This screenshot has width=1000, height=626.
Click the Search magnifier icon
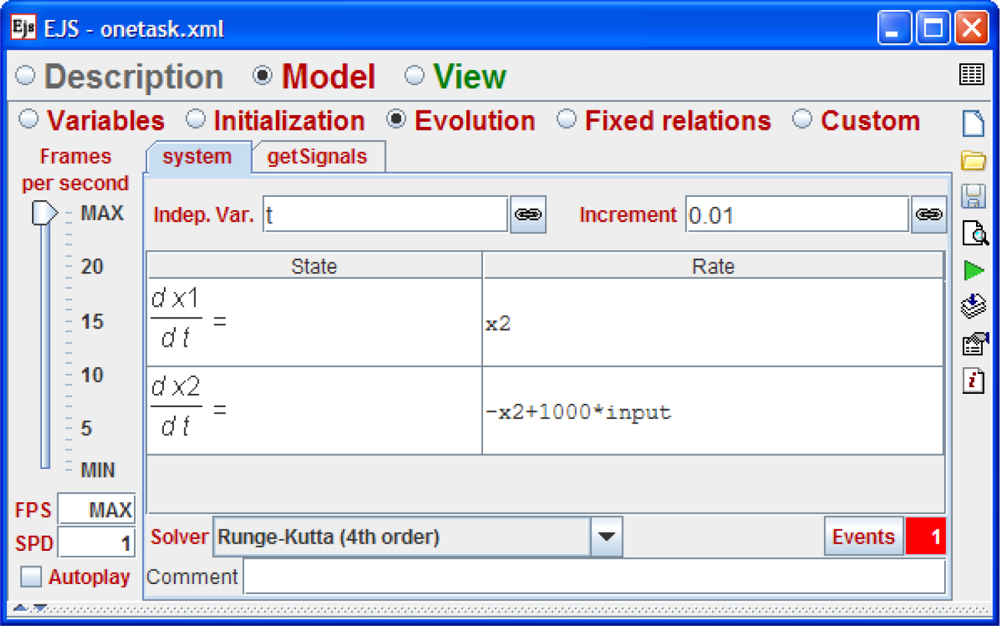coord(973,233)
